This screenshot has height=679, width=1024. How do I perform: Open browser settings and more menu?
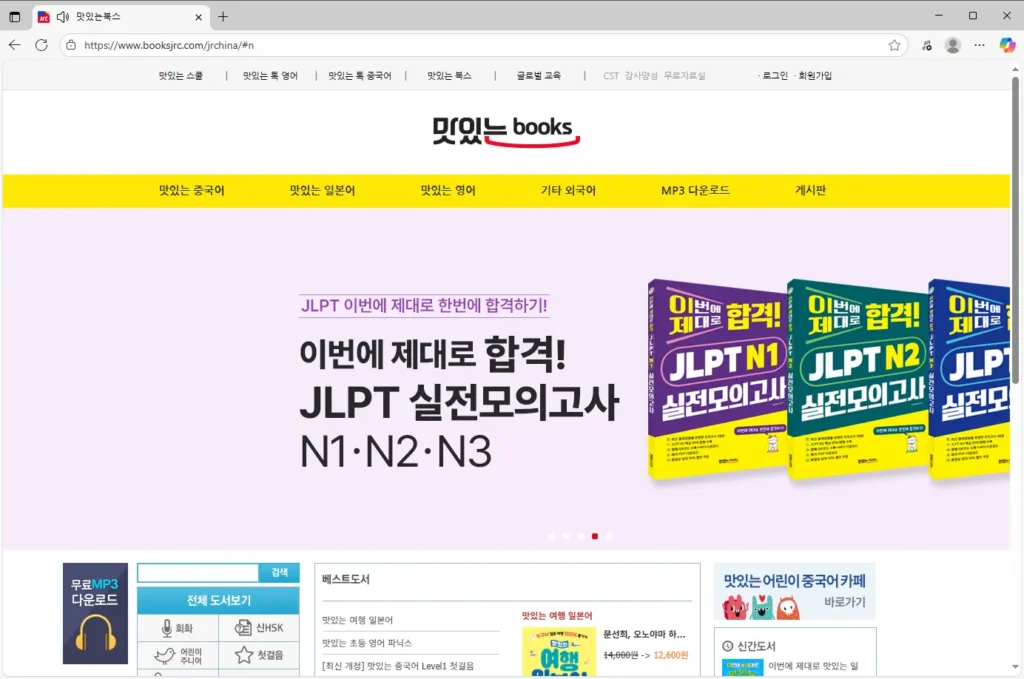click(980, 45)
